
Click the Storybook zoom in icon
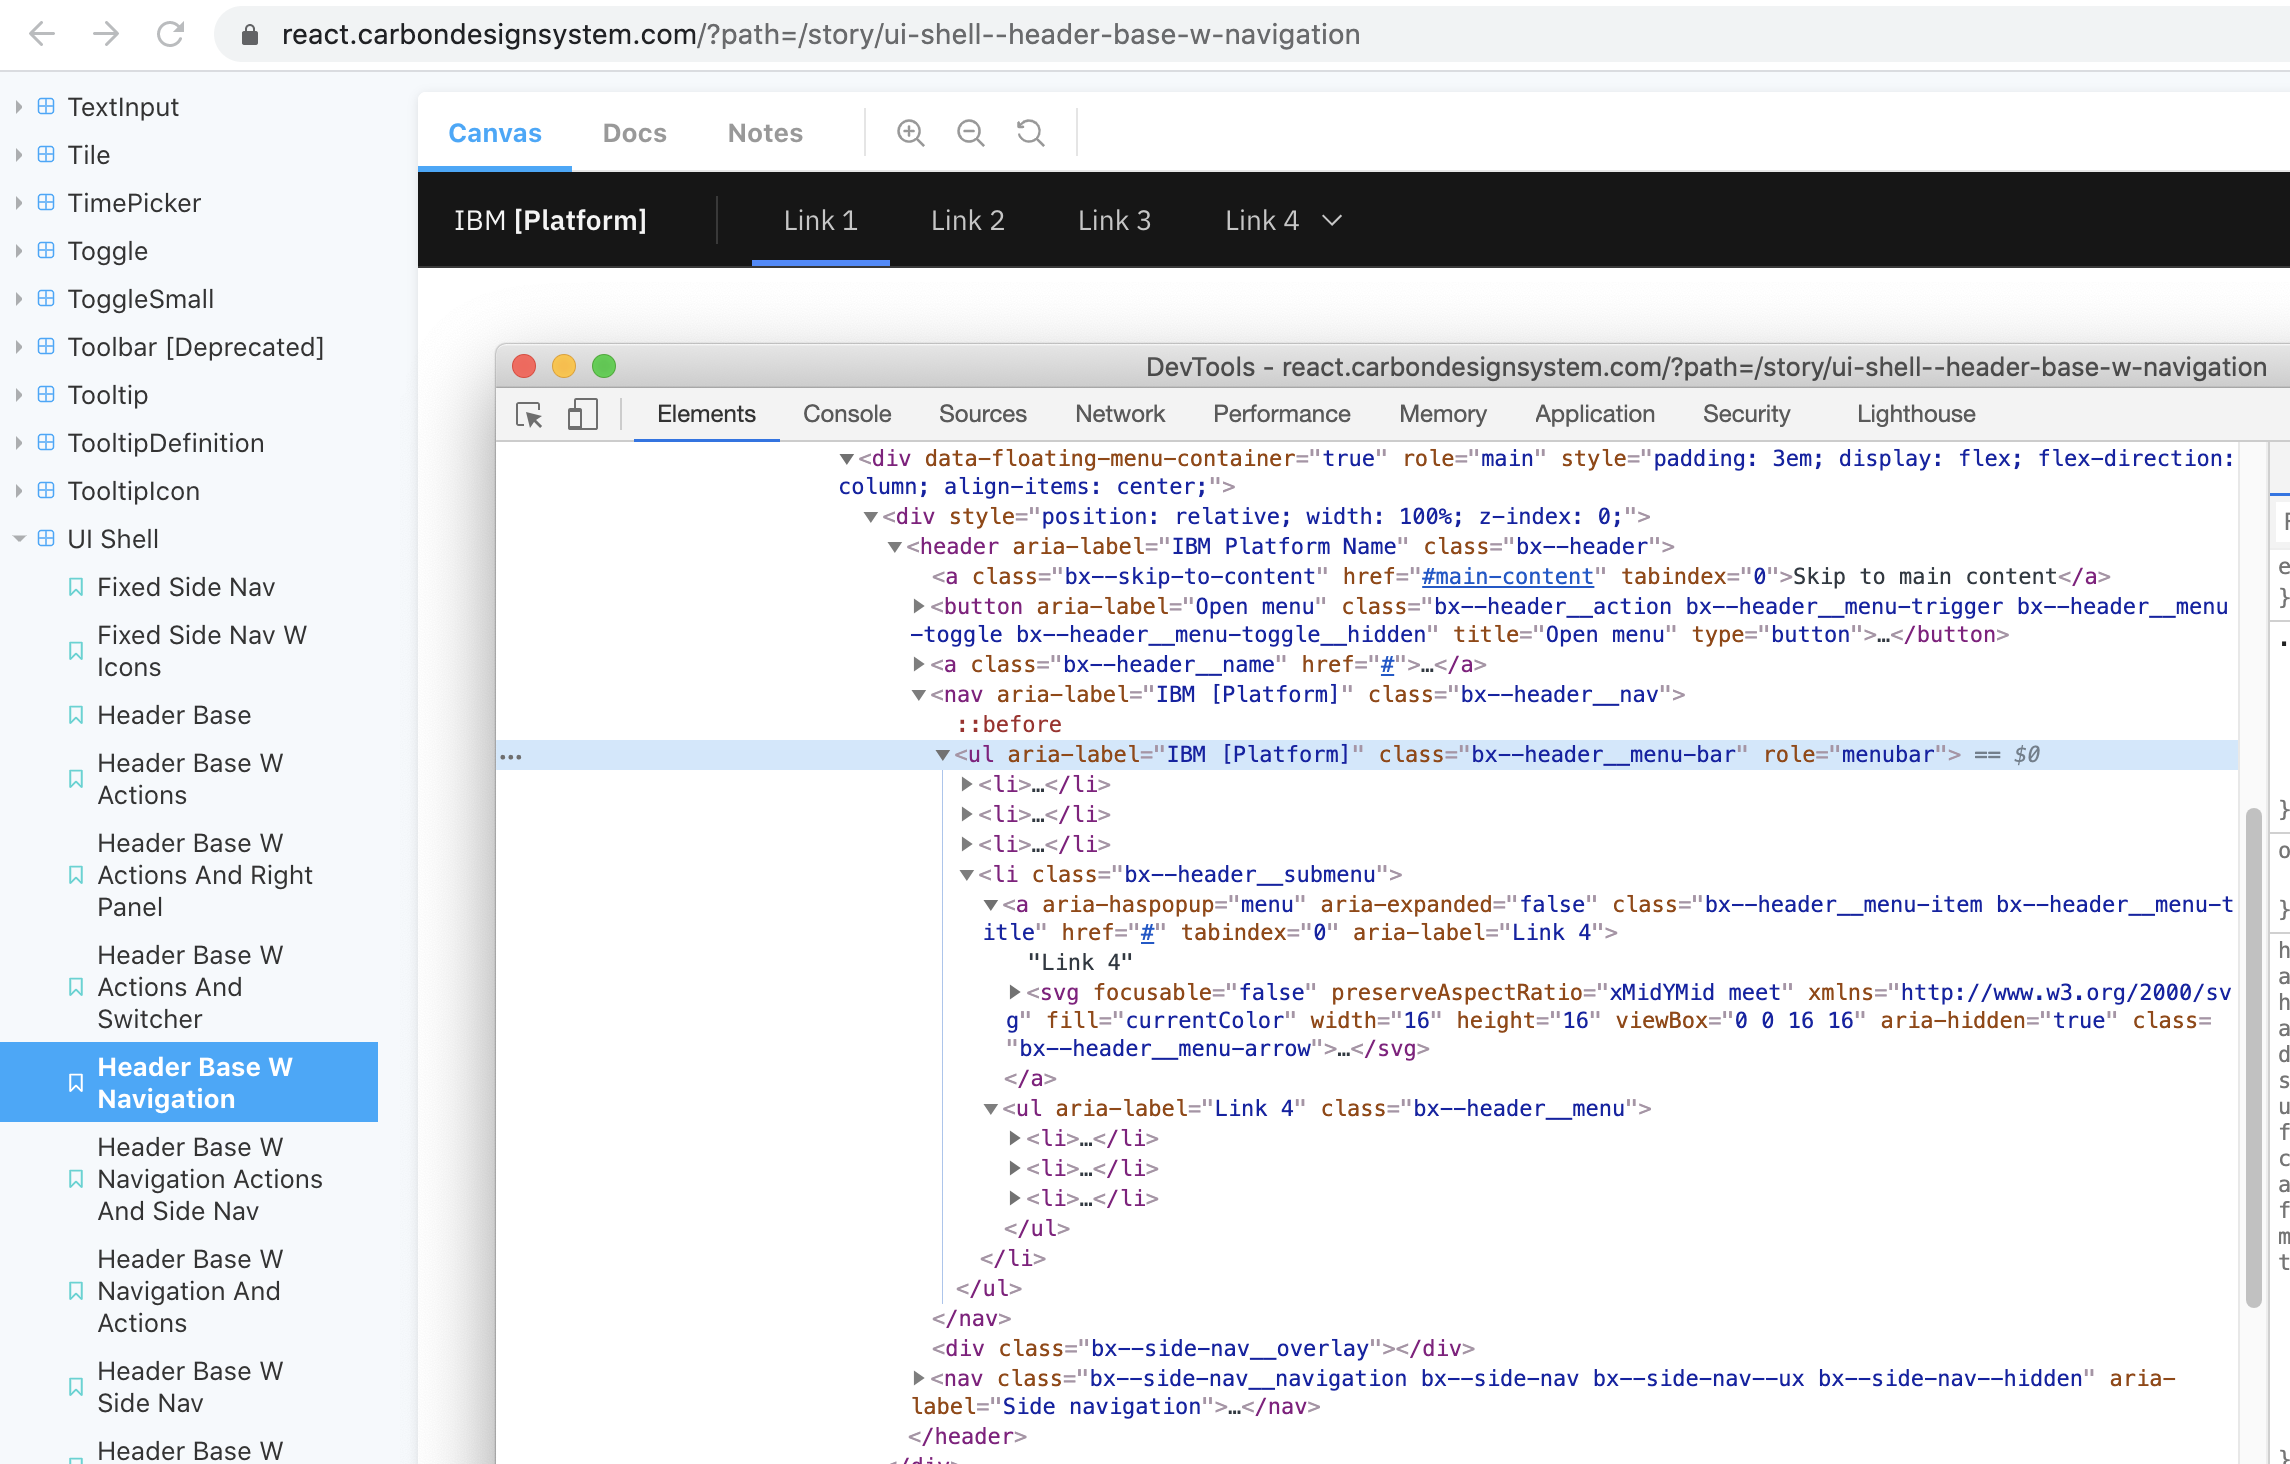[910, 133]
